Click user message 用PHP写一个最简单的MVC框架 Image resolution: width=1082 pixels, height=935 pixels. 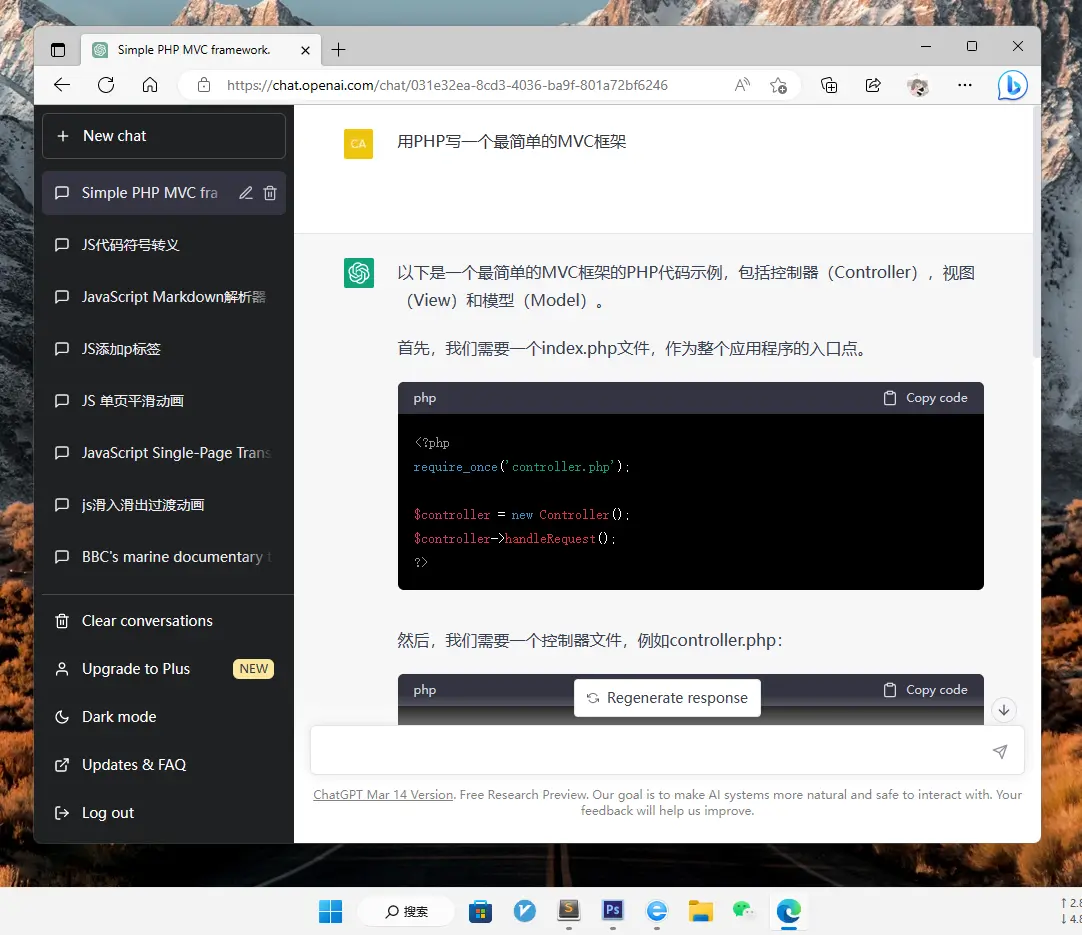511,142
